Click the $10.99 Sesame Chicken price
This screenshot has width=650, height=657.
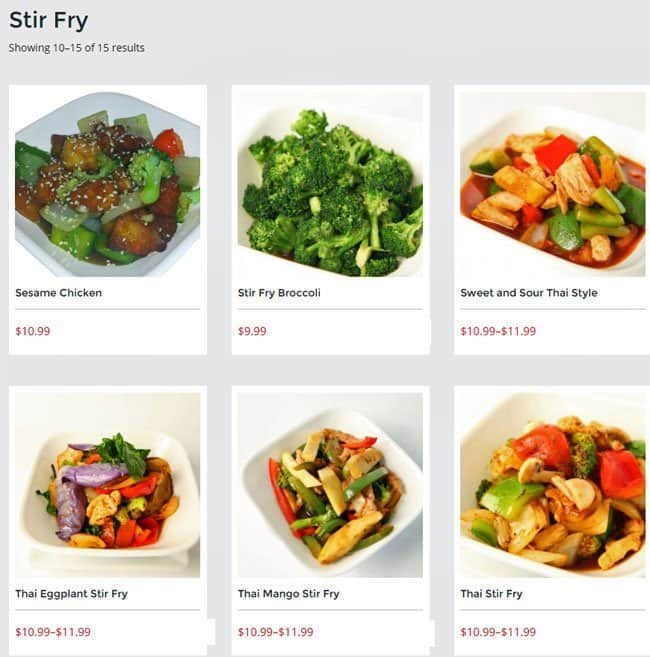tap(33, 331)
